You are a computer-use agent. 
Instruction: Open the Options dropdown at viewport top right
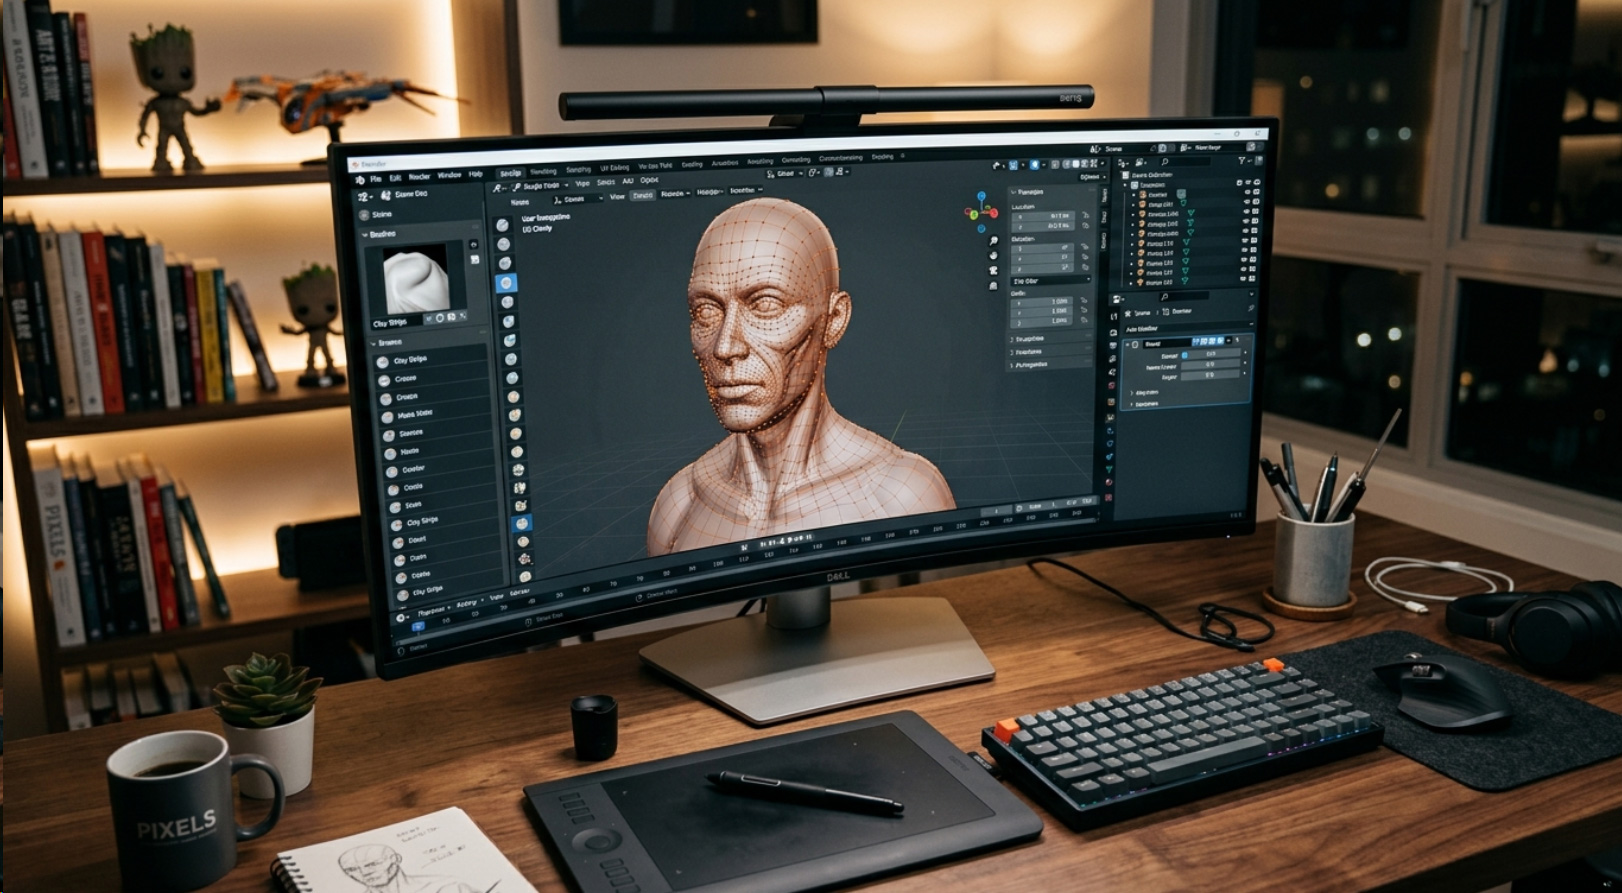click(x=1093, y=177)
